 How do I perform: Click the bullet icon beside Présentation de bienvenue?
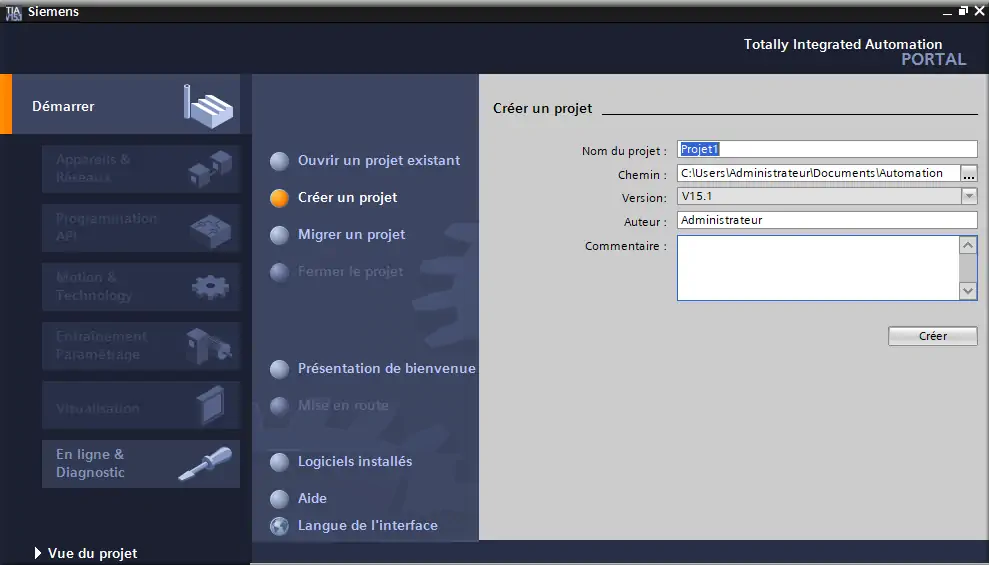pyautogui.click(x=279, y=370)
